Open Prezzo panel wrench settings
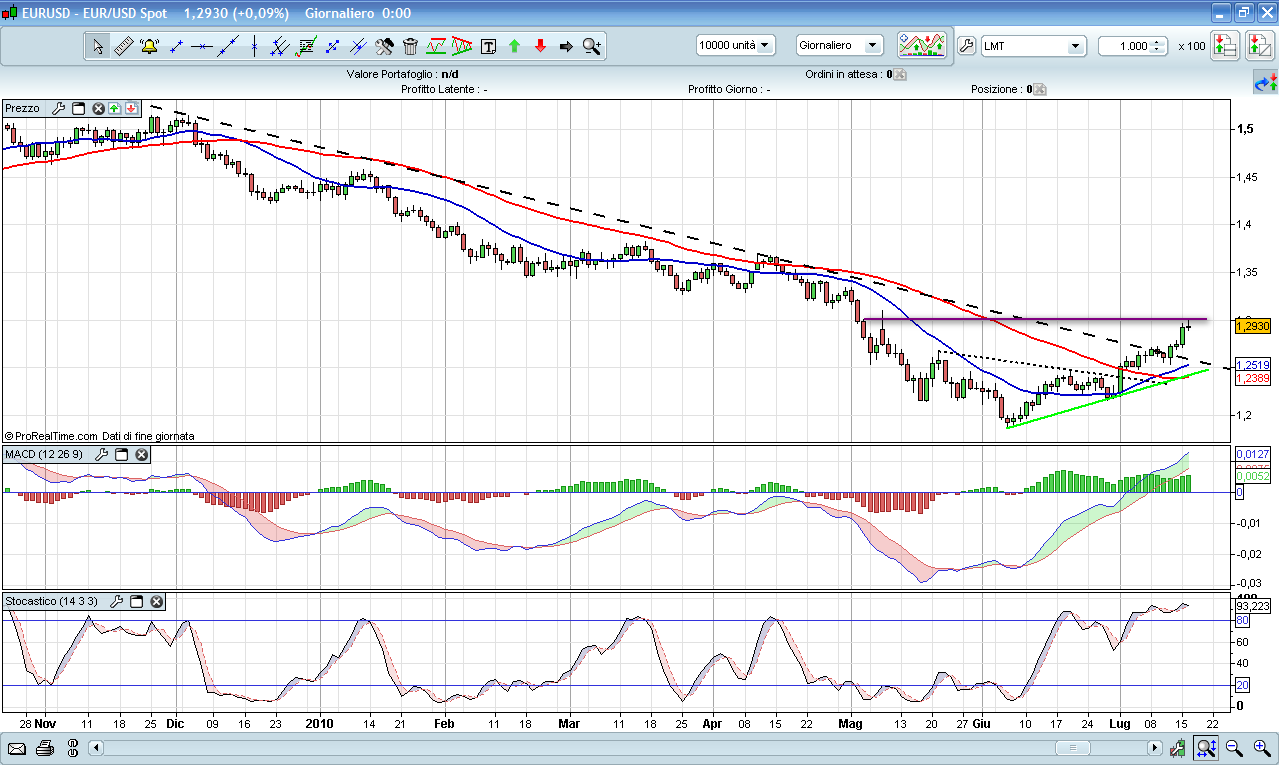 (x=58, y=108)
